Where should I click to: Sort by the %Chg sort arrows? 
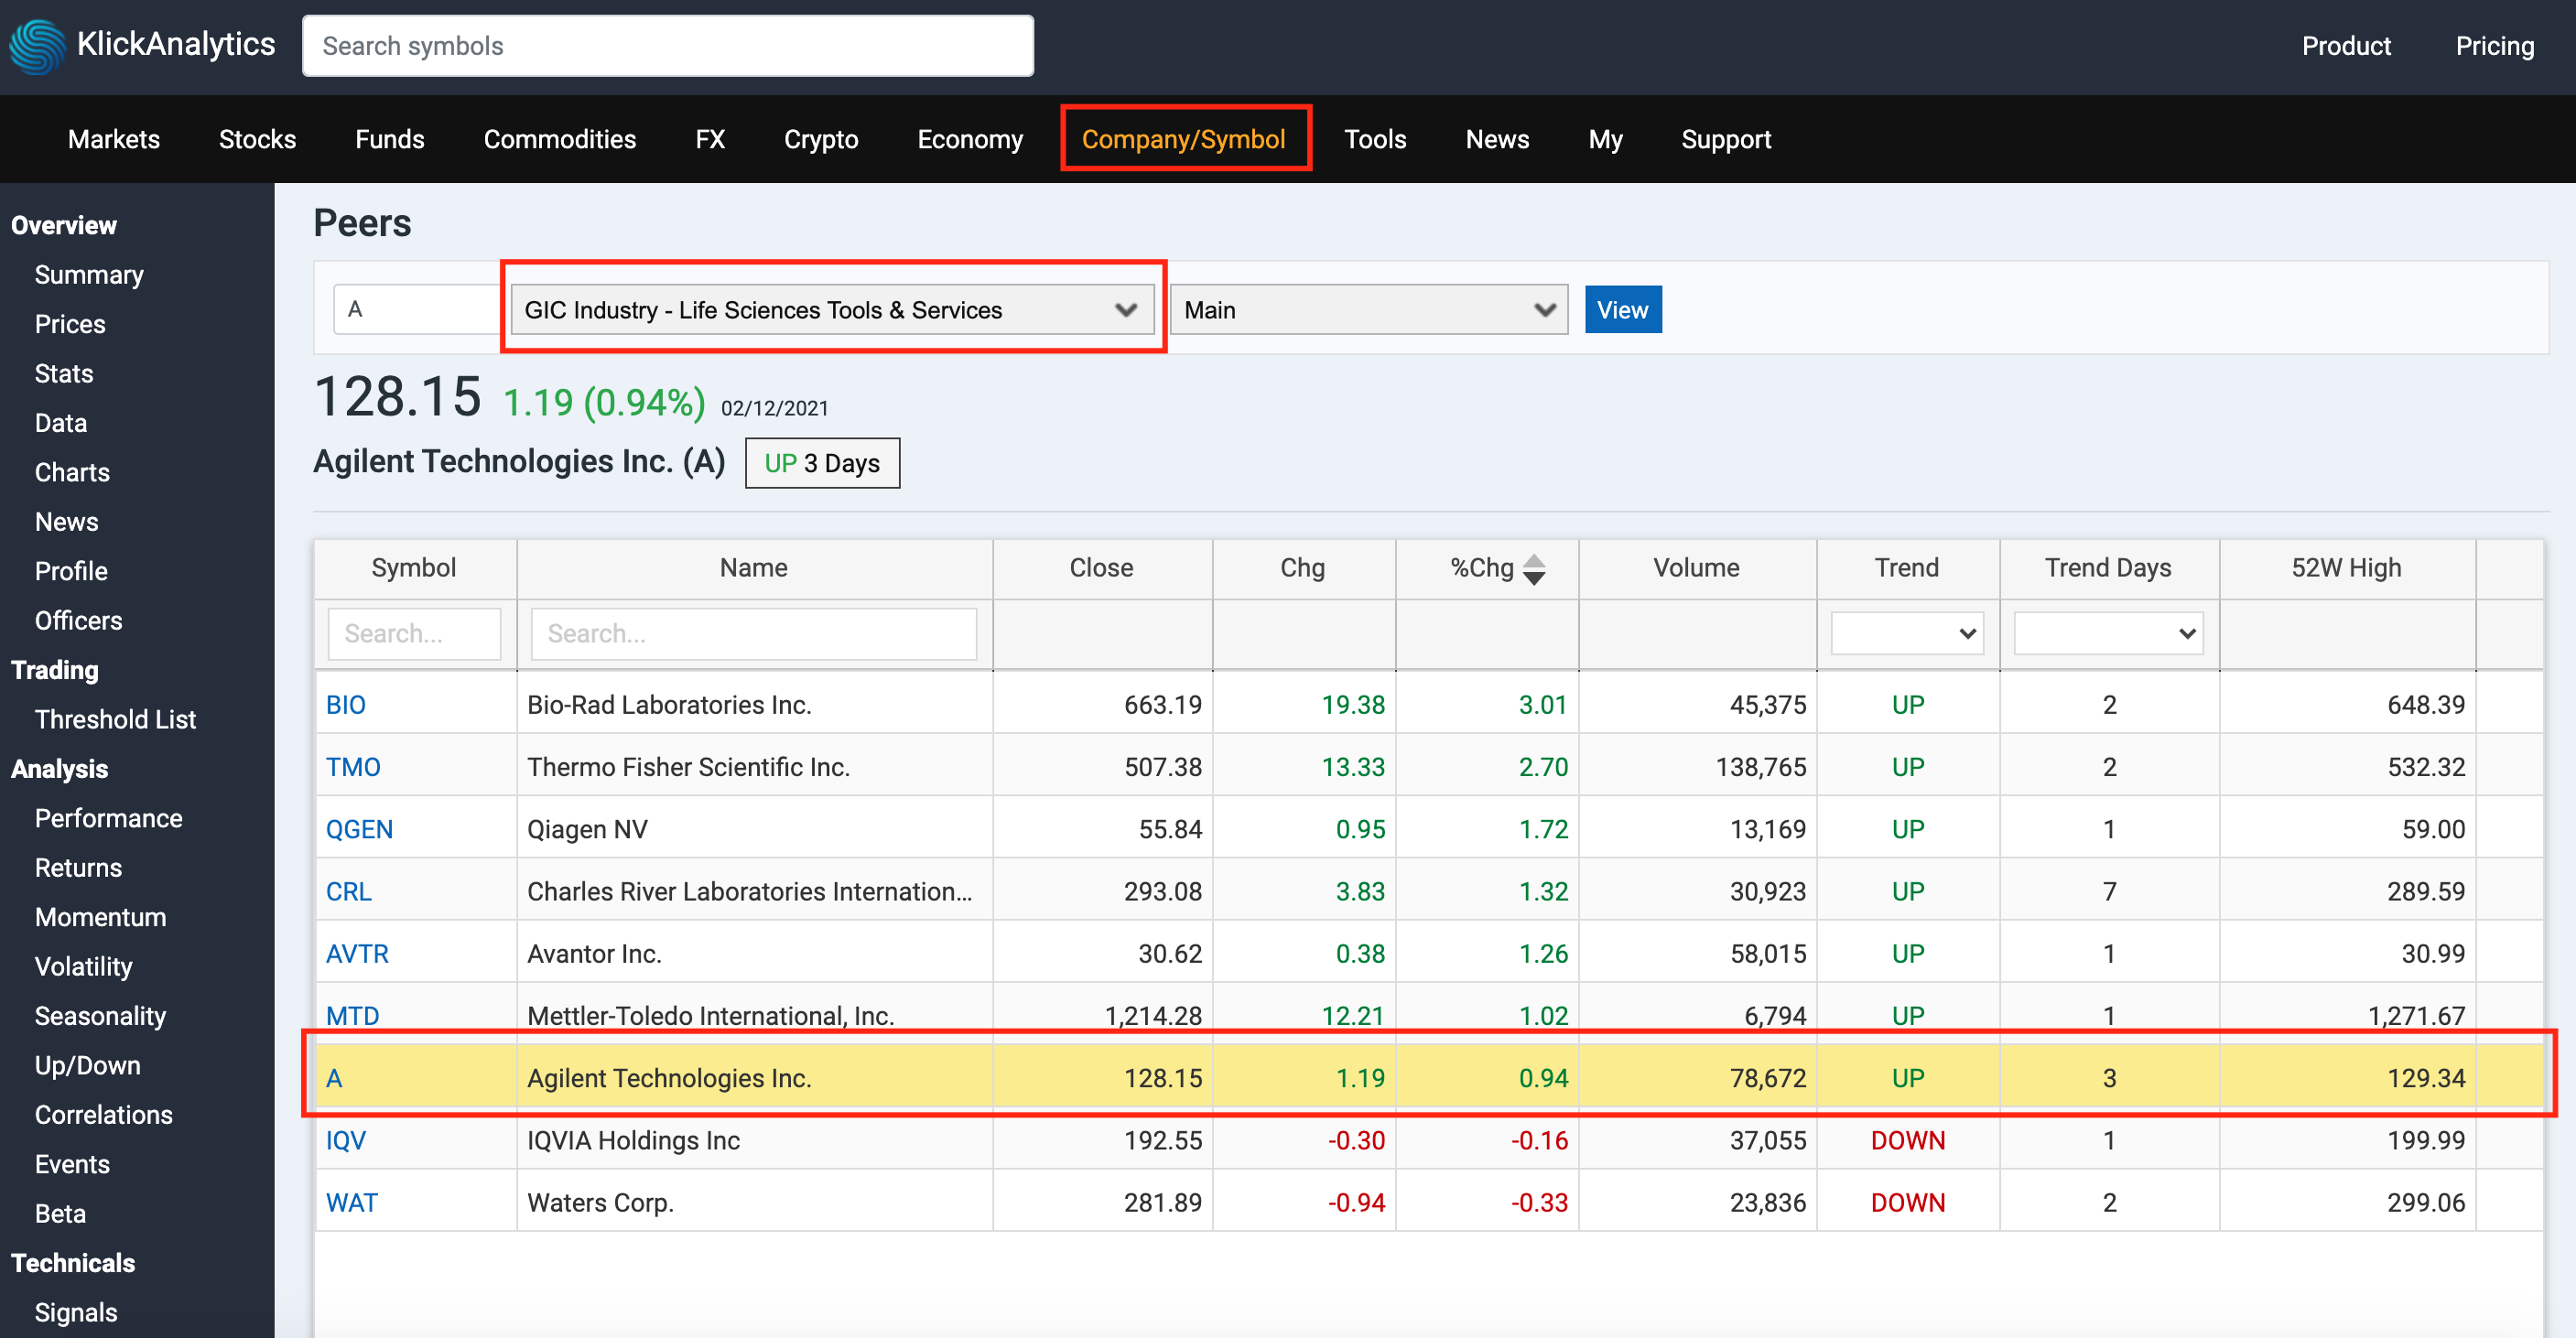coord(1533,568)
